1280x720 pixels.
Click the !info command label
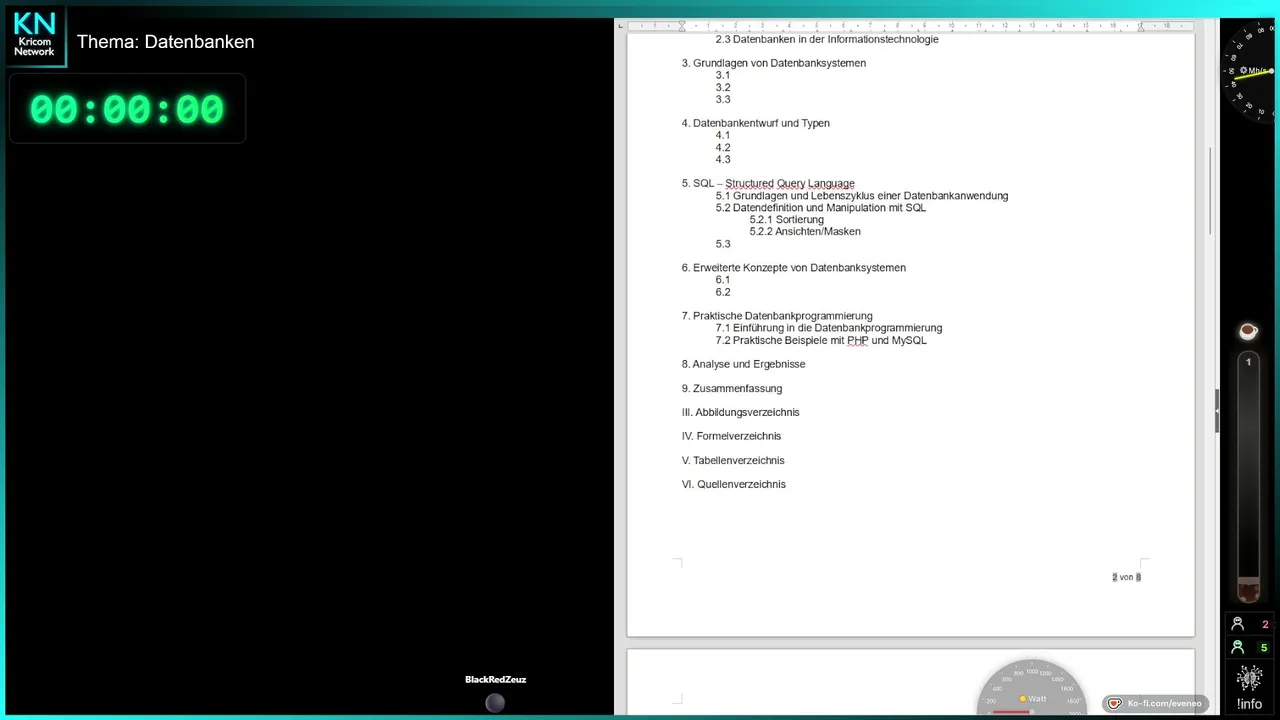1249,704
